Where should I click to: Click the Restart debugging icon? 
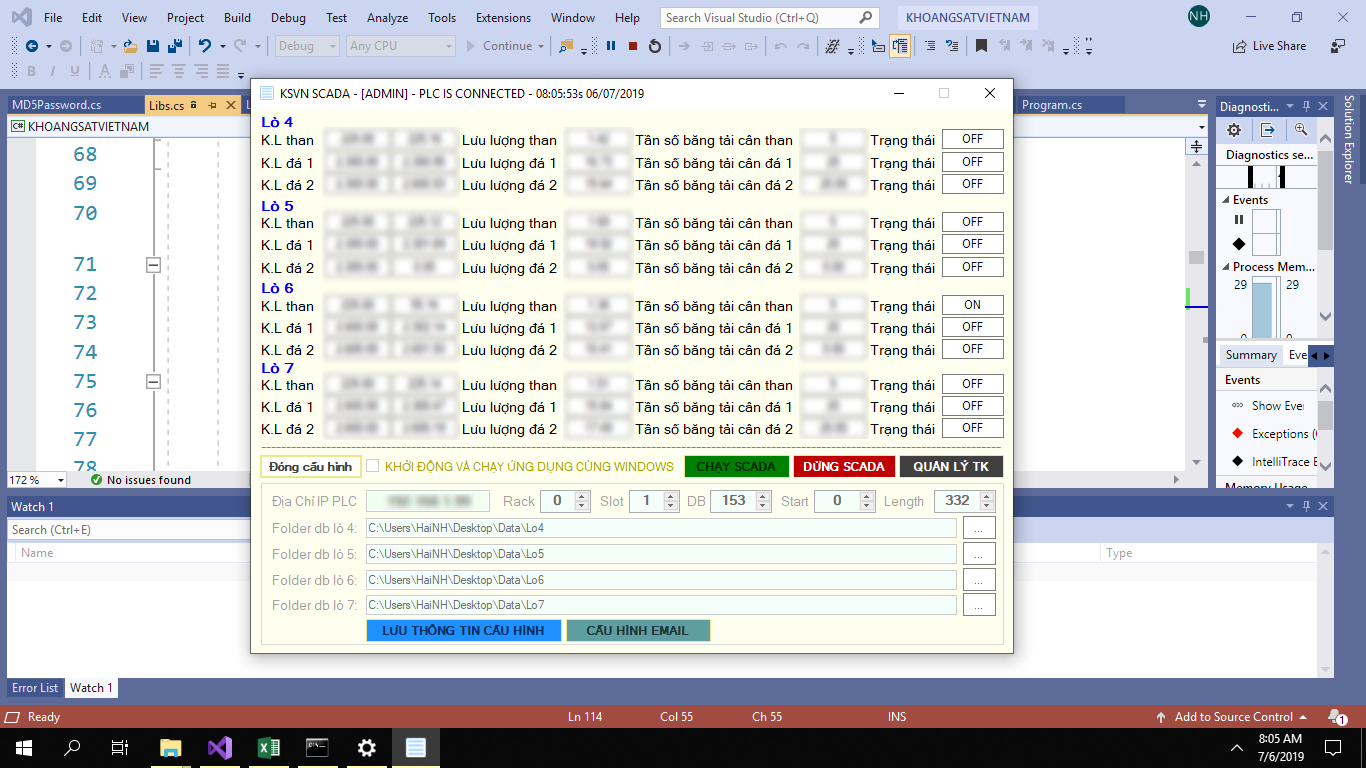(x=655, y=46)
